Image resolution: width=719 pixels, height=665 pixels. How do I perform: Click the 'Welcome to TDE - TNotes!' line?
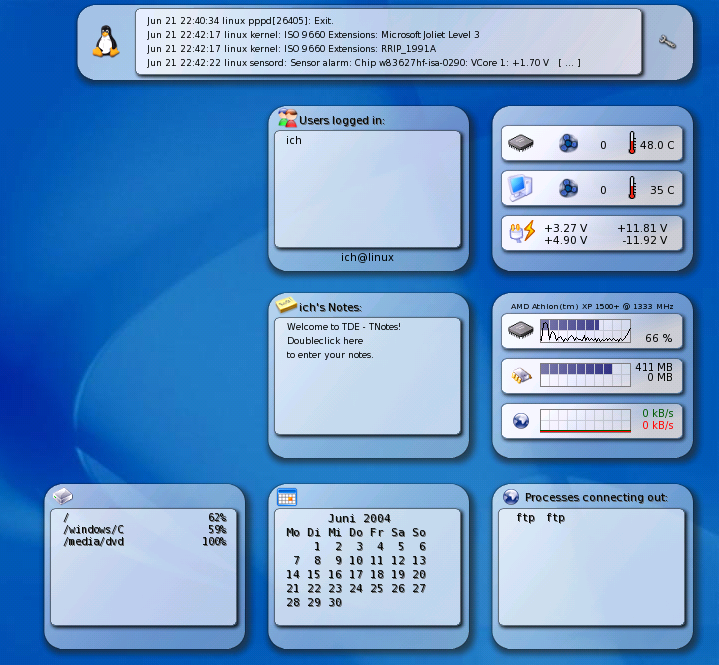(x=343, y=327)
